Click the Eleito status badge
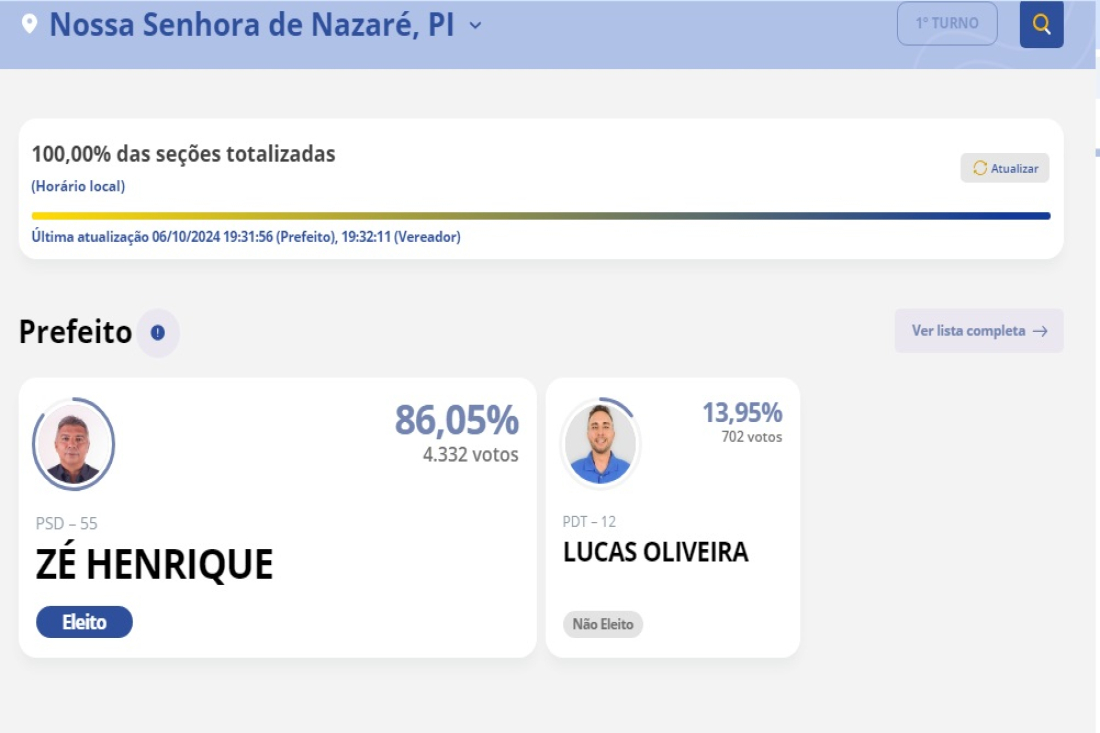This screenshot has width=1100, height=733. point(84,622)
